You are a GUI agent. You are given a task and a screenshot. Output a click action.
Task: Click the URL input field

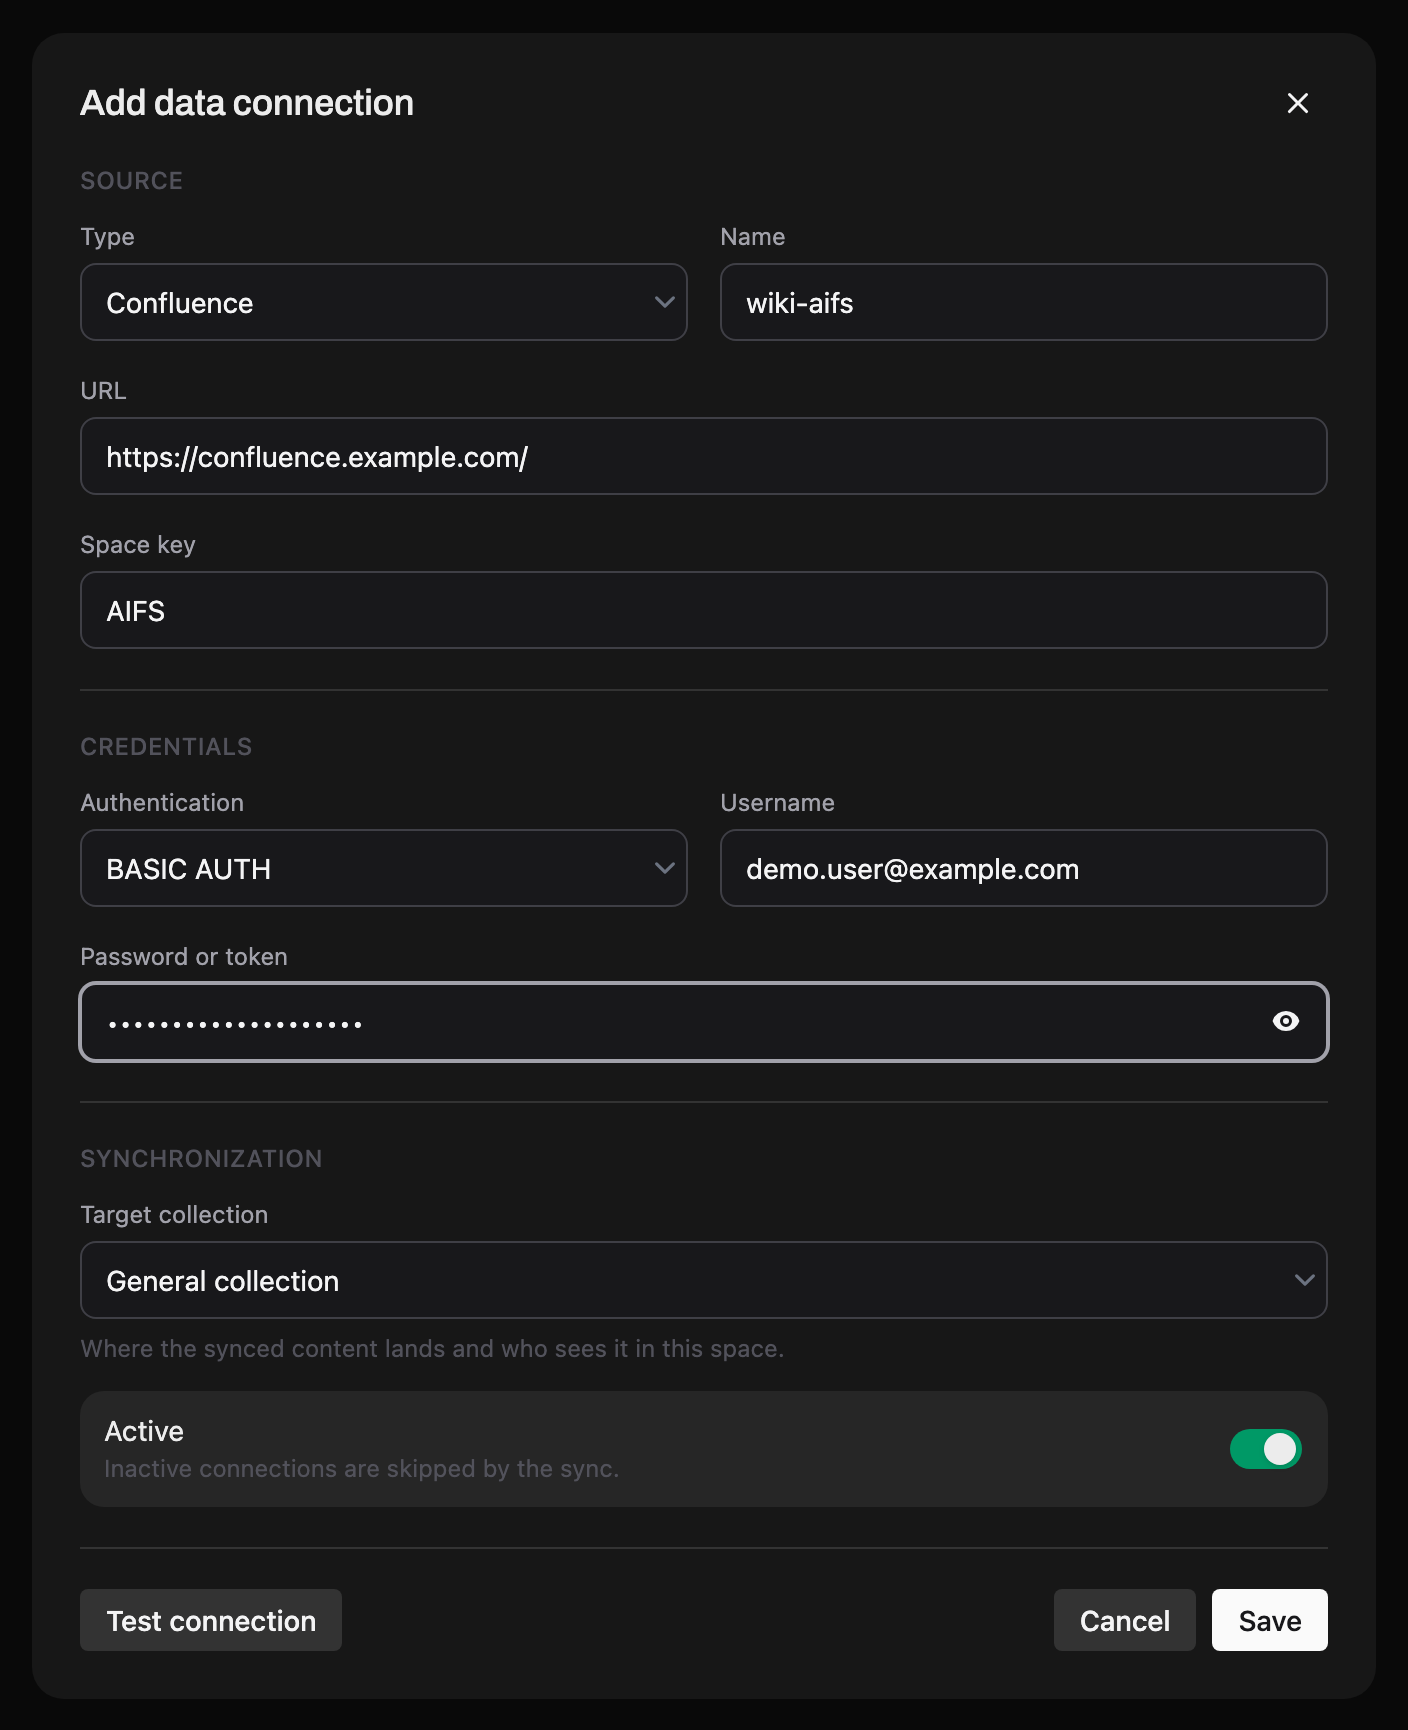(704, 456)
